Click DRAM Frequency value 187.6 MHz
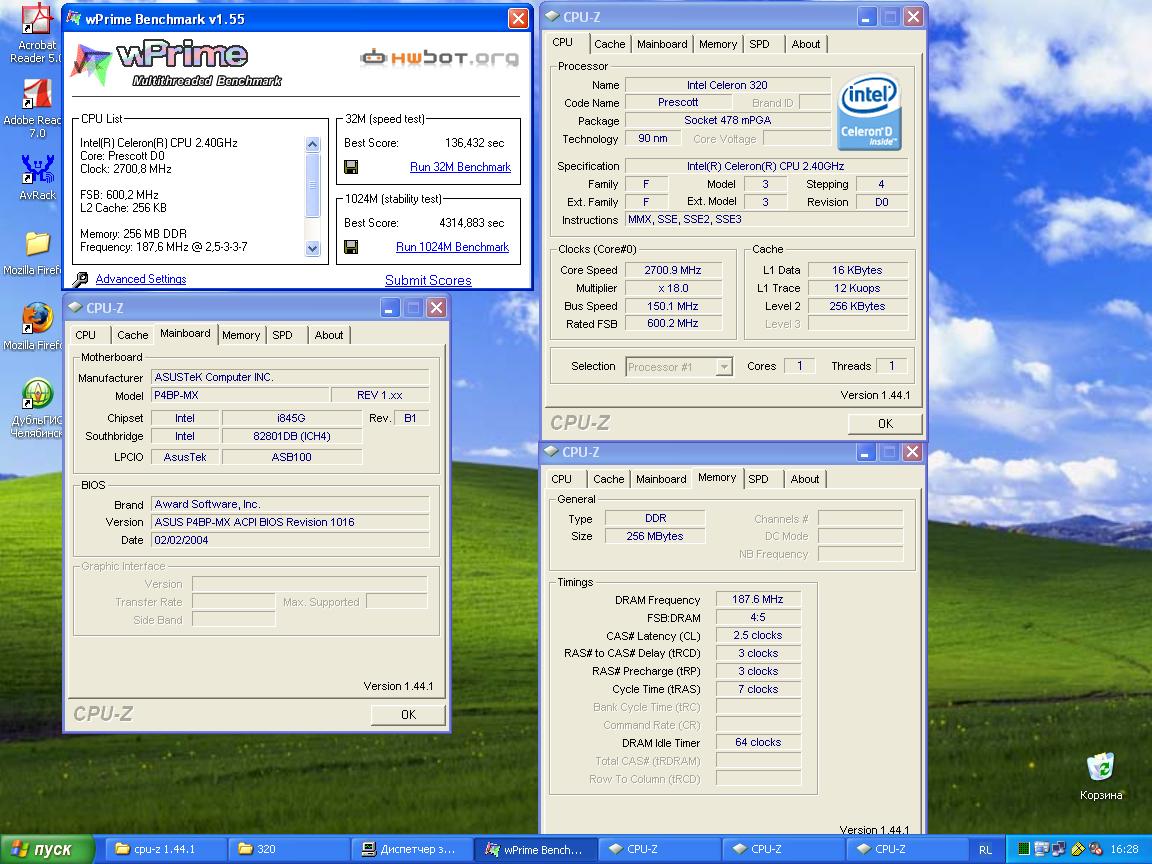The height and width of the screenshot is (864, 1152). 757,600
